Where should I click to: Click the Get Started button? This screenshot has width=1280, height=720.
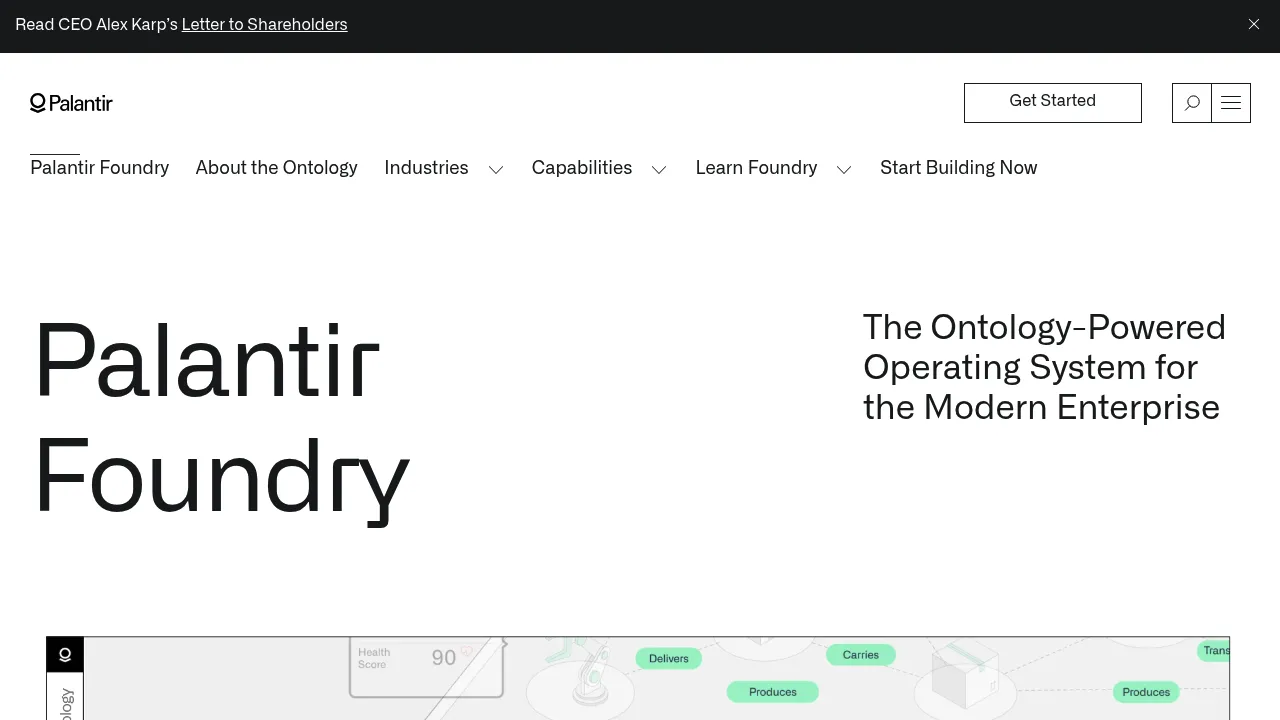[1053, 103]
